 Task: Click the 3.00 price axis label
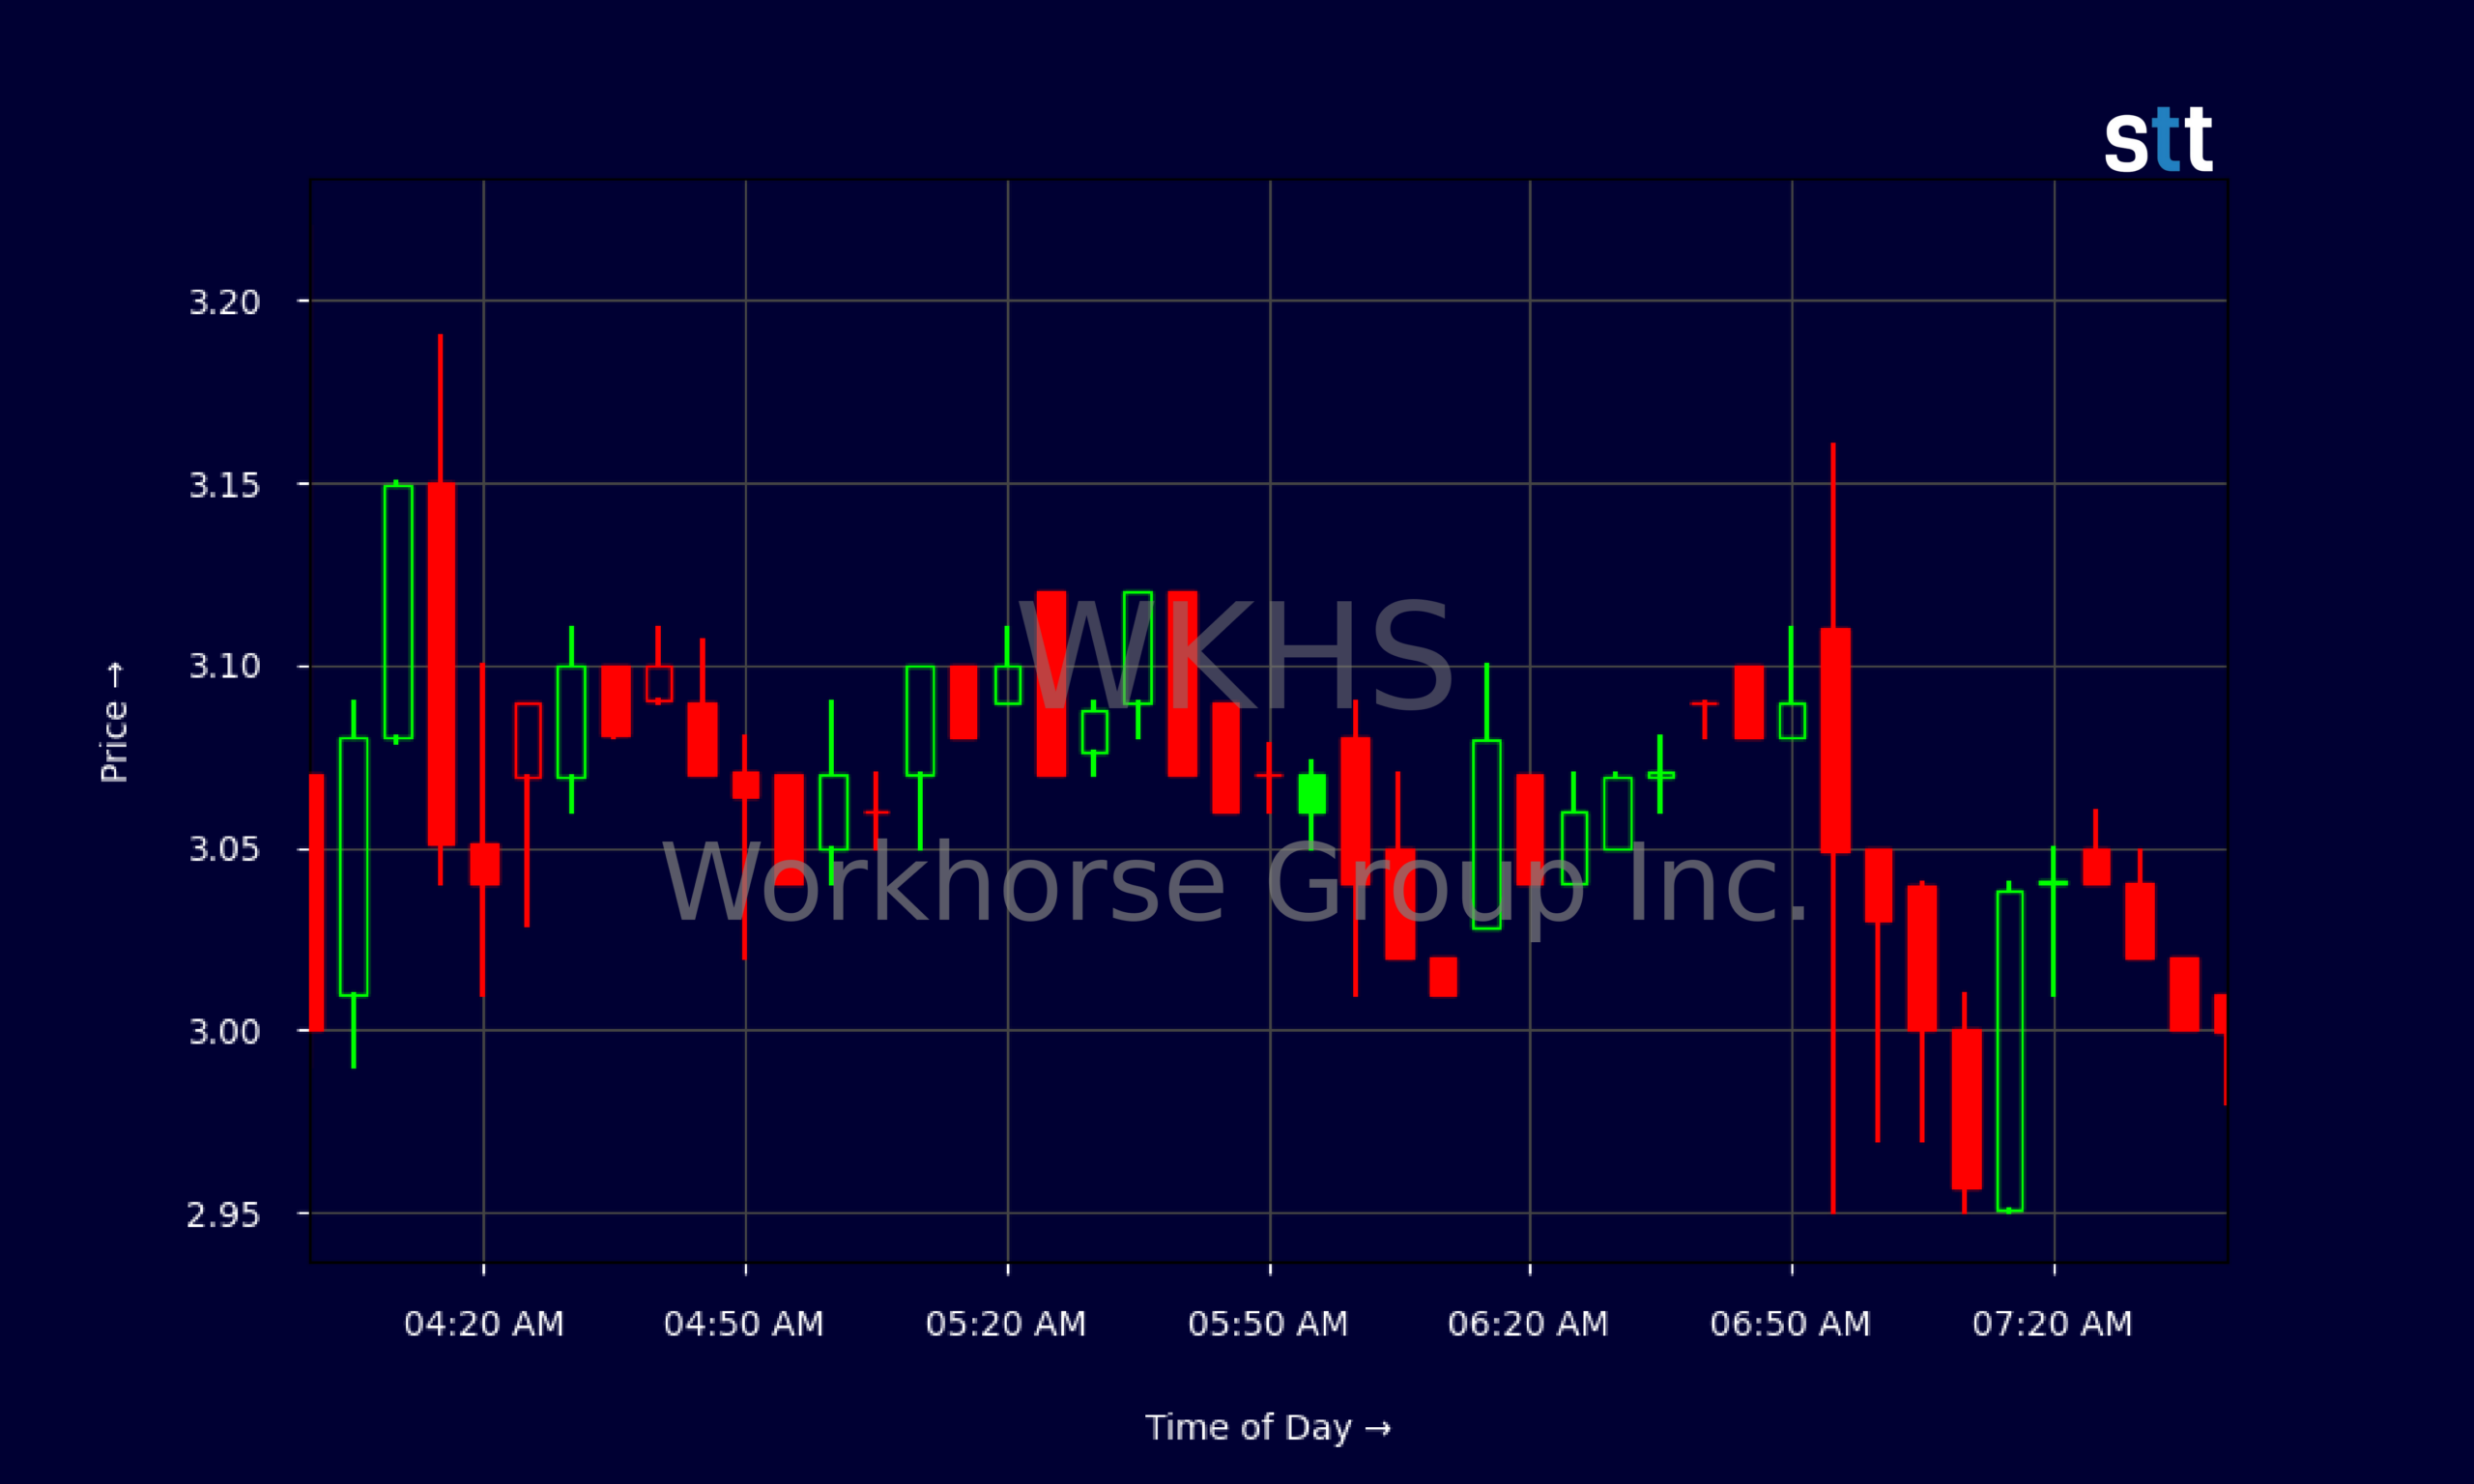click(x=224, y=1031)
